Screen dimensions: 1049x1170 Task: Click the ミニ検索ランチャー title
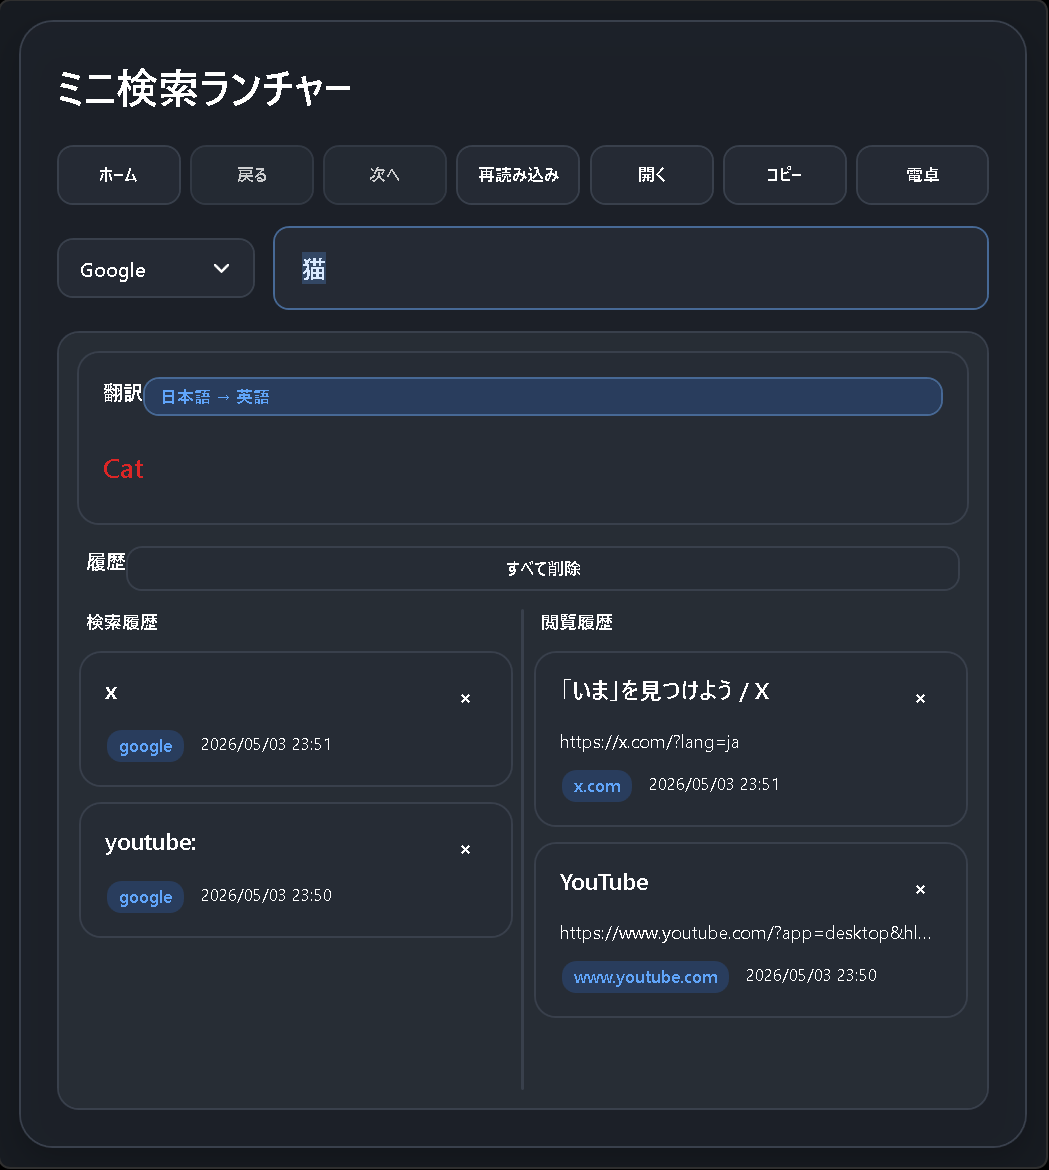click(x=204, y=88)
